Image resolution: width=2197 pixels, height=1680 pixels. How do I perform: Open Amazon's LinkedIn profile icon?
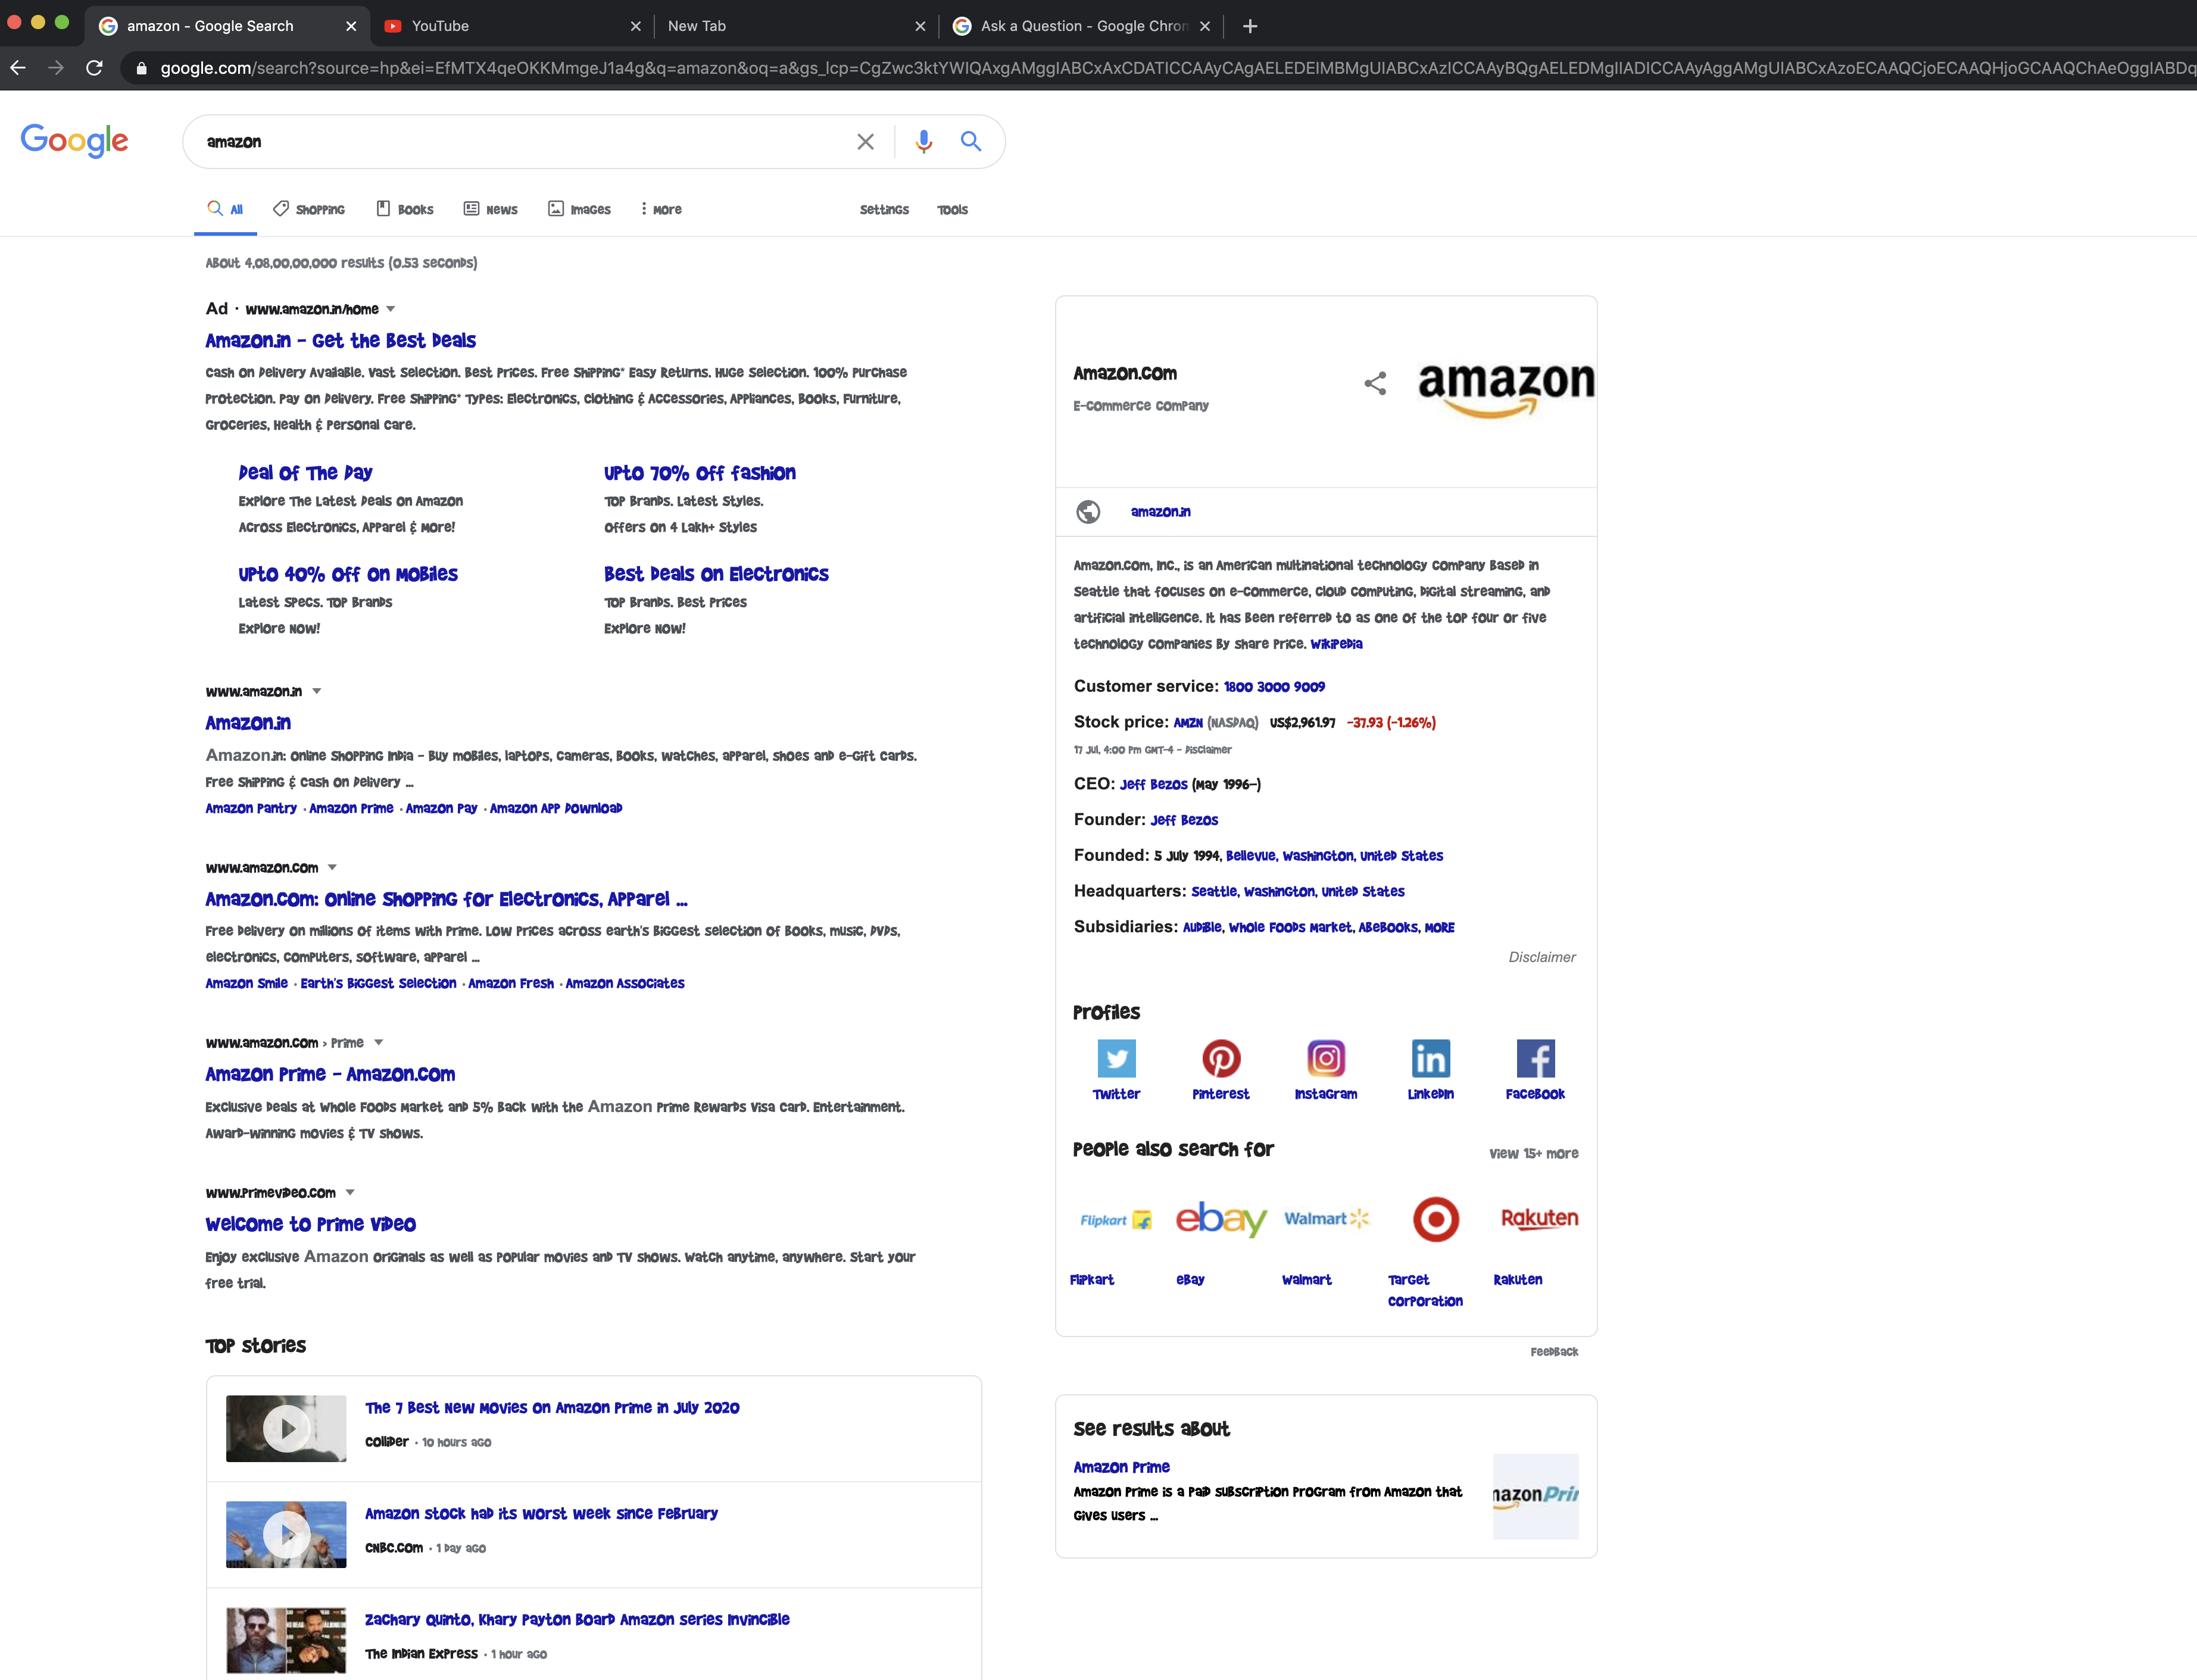(1430, 1058)
